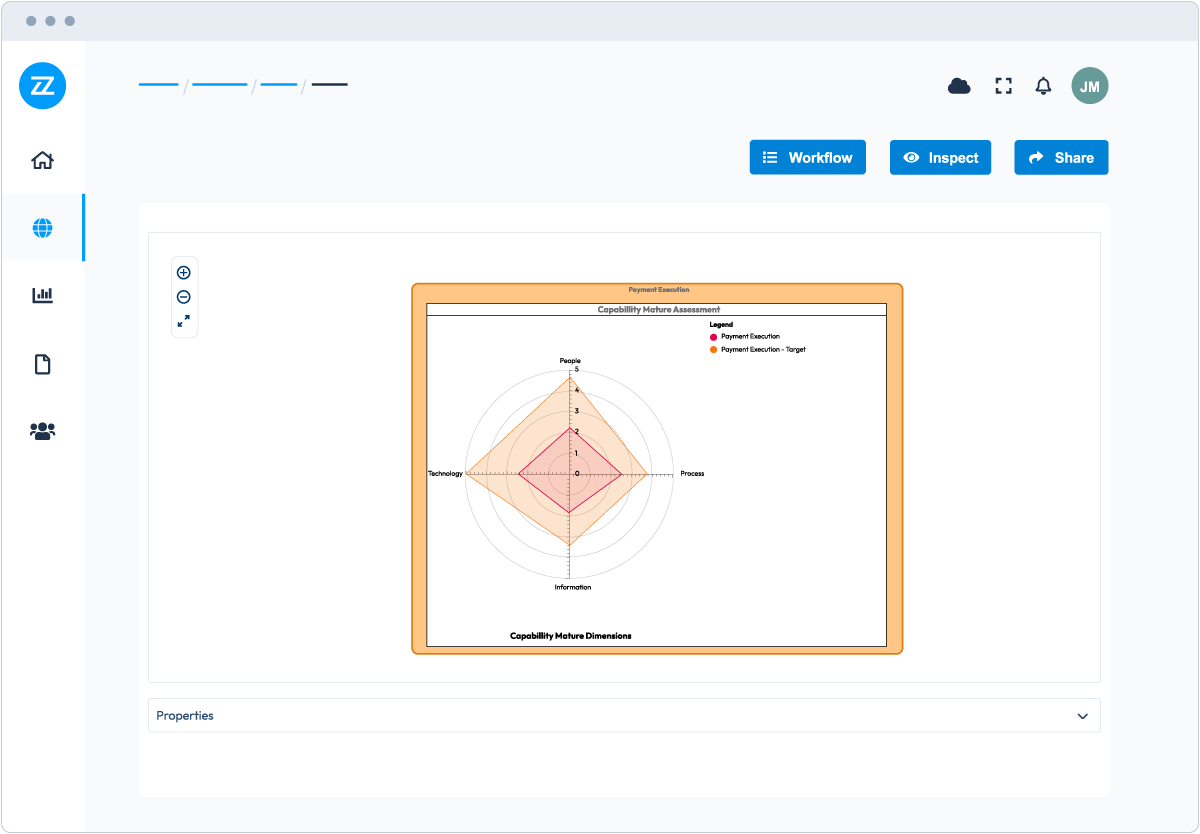Click the Properties section header
Viewport: 1200px width, 834px height.
185,716
